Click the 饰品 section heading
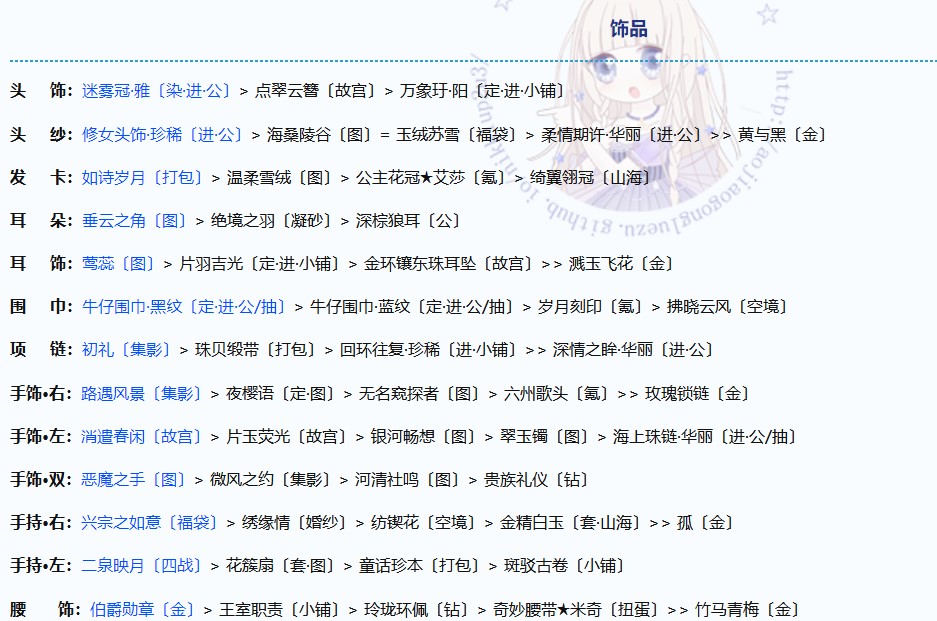The width and height of the screenshot is (937, 621). tap(629, 29)
